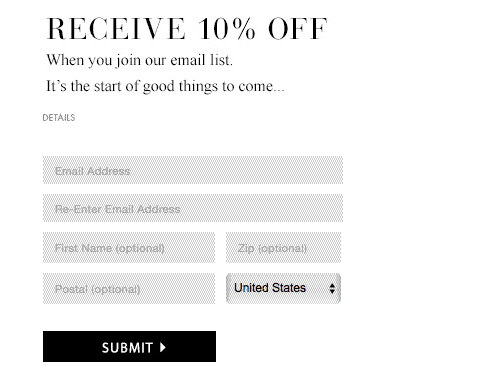495x375 pixels.
Task: Focus the Email Address field
Action: click(193, 170)
